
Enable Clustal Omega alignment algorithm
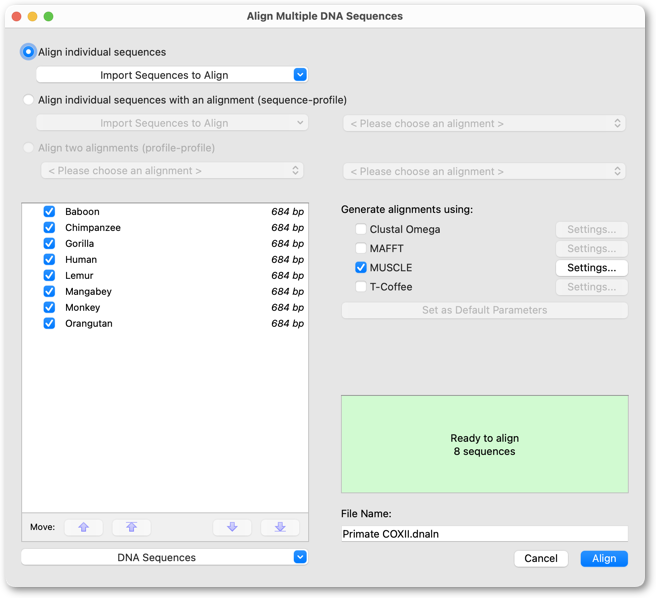pyautogui.click(x=361, y=229)
